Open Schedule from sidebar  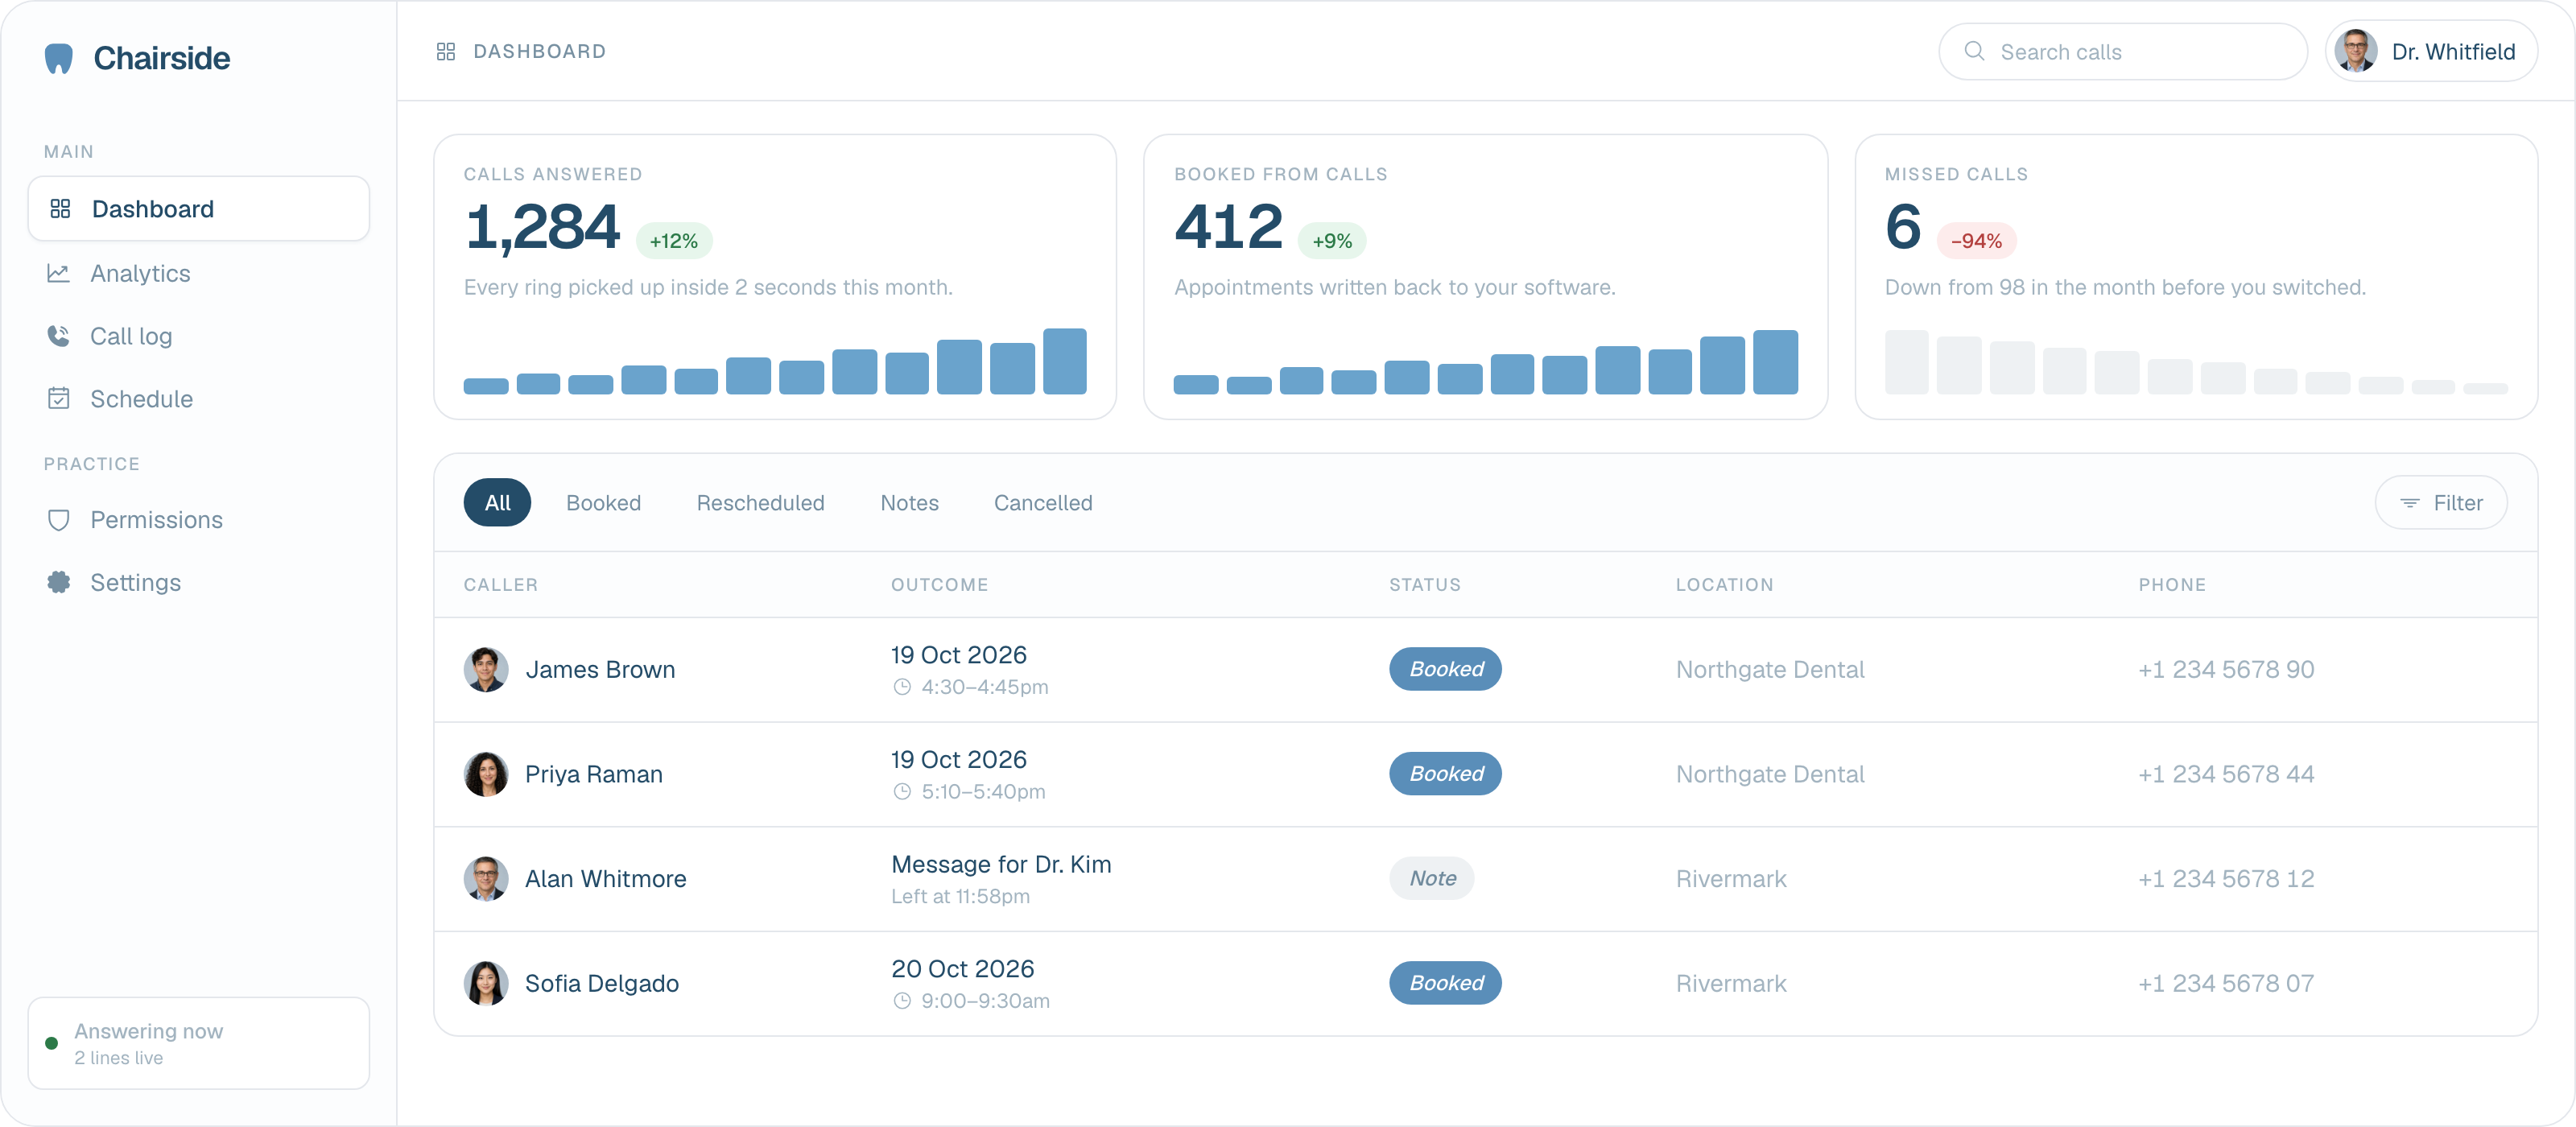pos(198,398)
